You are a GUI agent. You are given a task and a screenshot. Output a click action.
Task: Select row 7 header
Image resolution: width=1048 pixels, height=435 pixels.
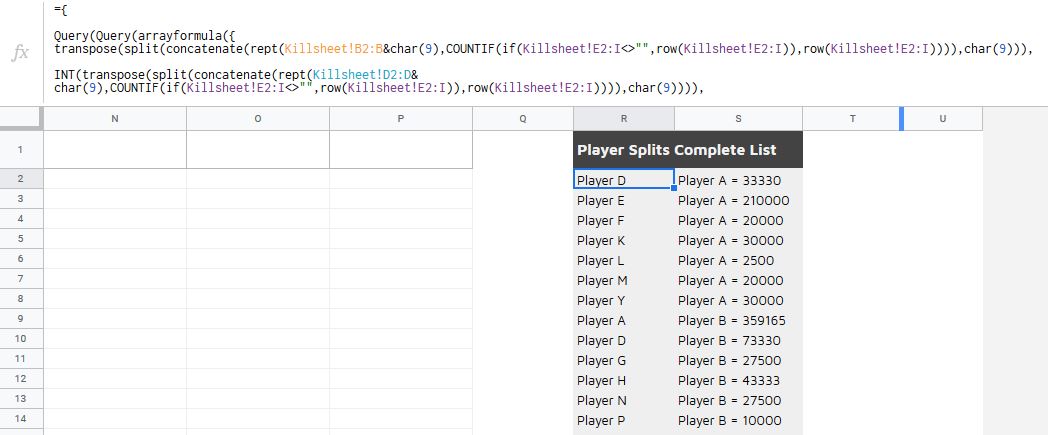tap(21, 279)
